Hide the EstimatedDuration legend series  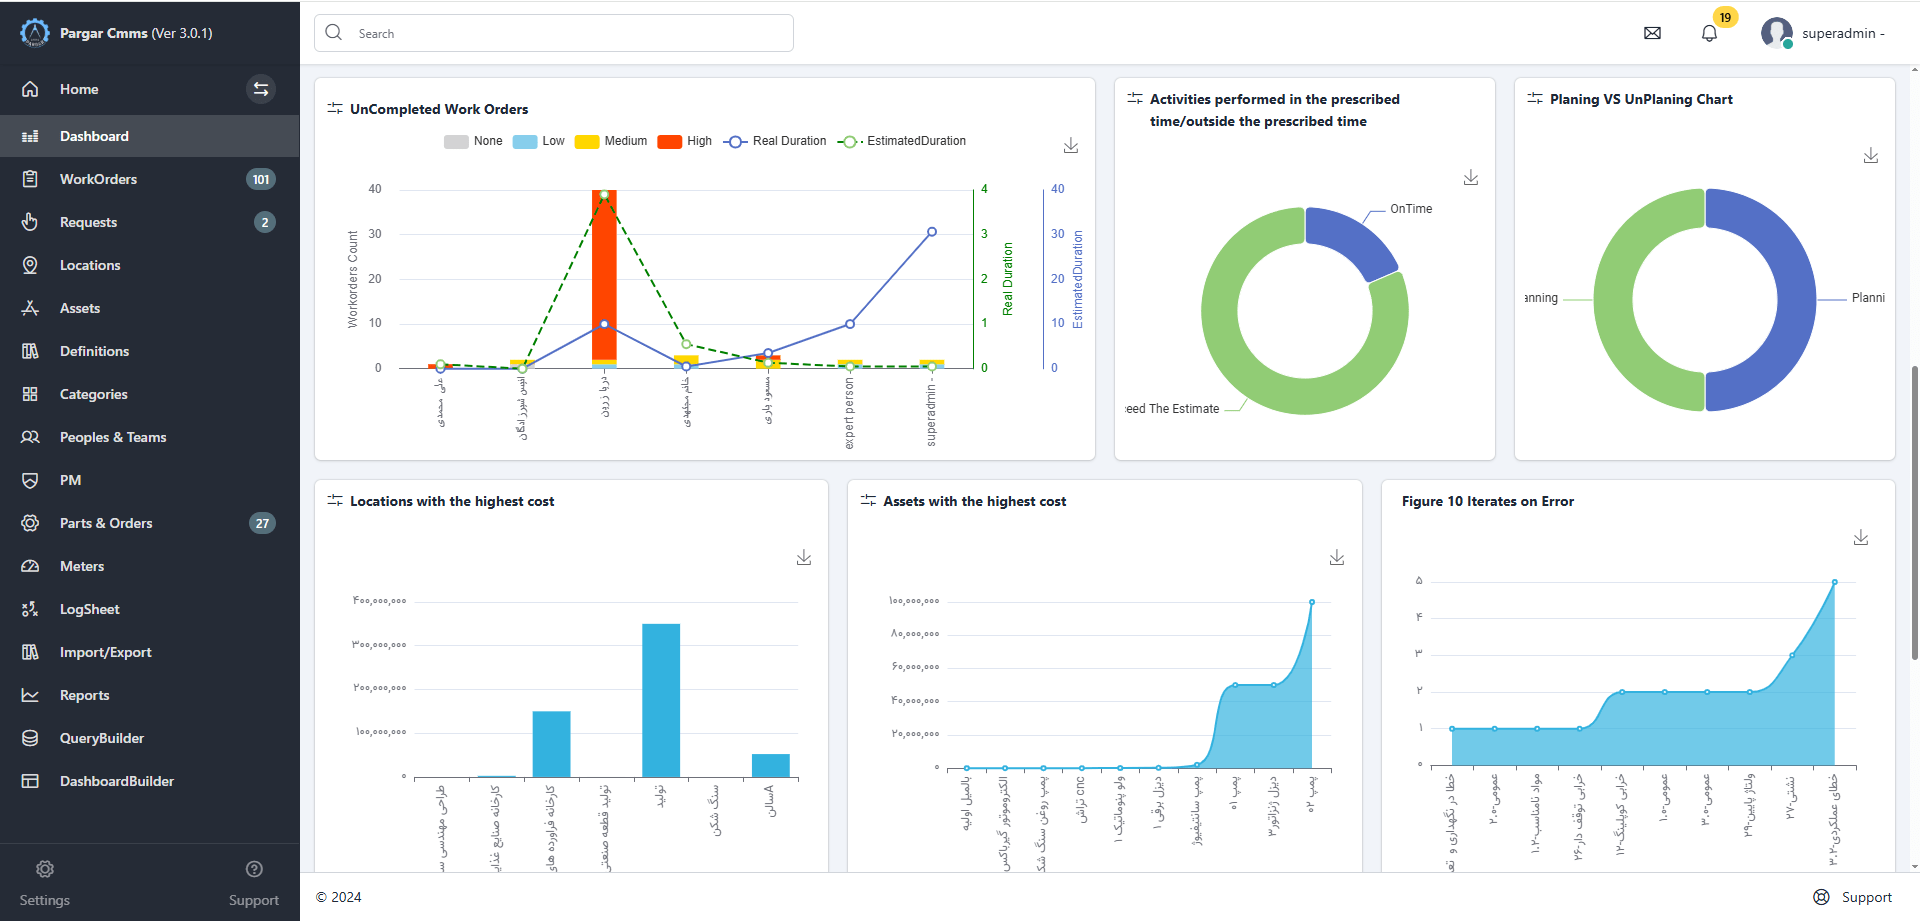click(x=902, y=141)
